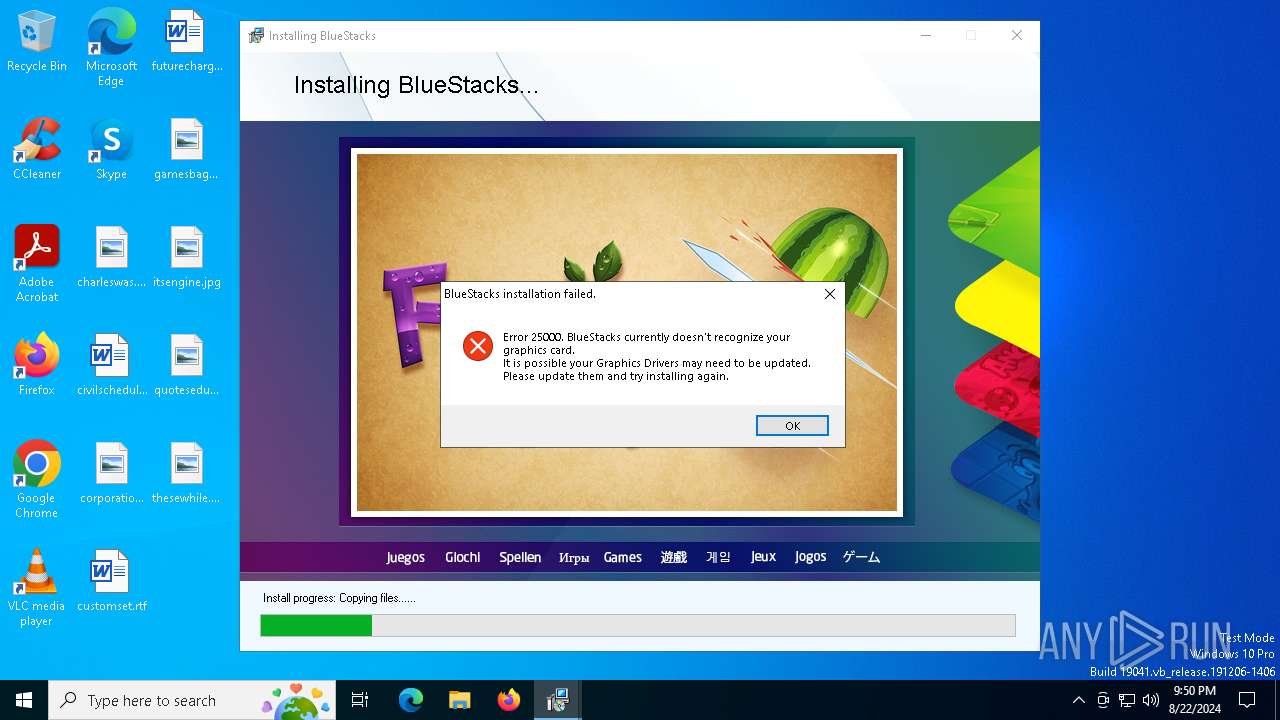Close the Installing BlueStacks window

pos(1017,35)
